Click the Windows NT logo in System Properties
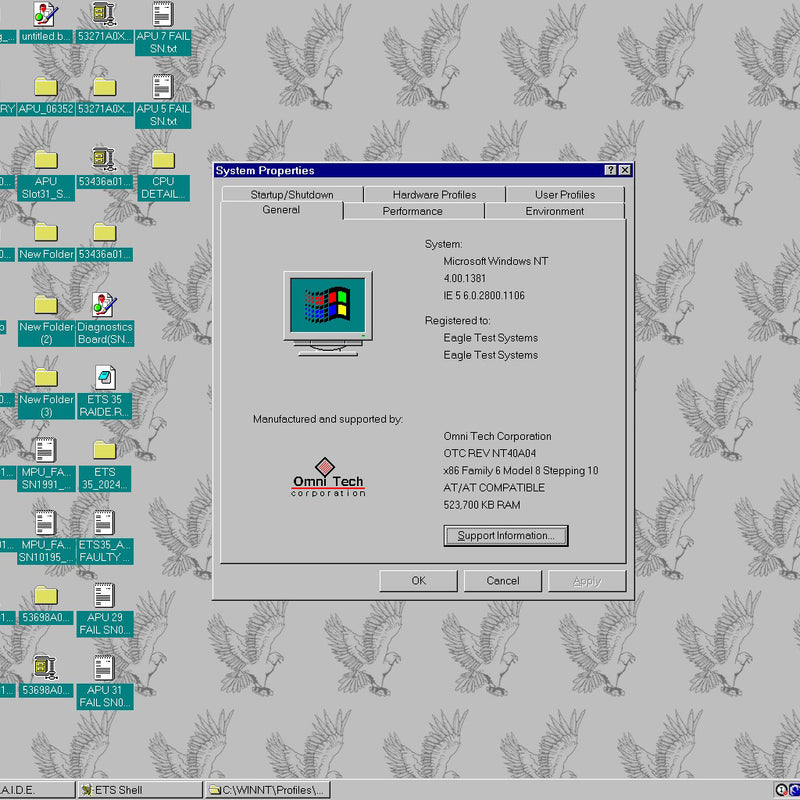 coord(328,307)
